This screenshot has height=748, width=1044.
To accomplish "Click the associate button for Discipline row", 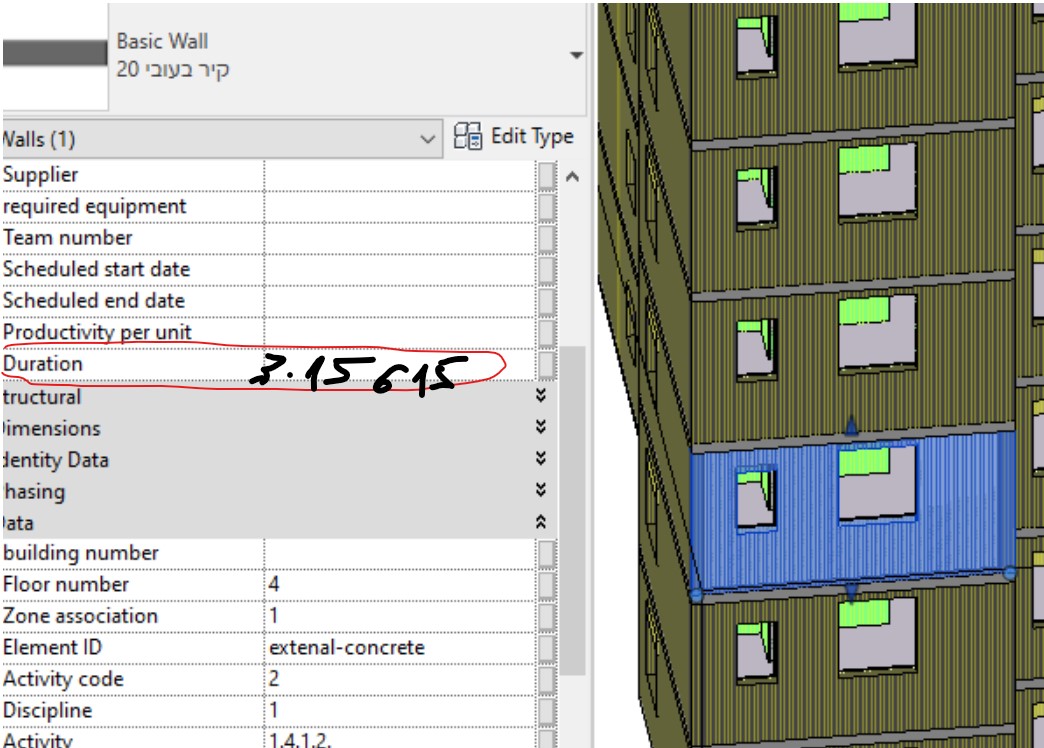I will (x=547, y=711).
